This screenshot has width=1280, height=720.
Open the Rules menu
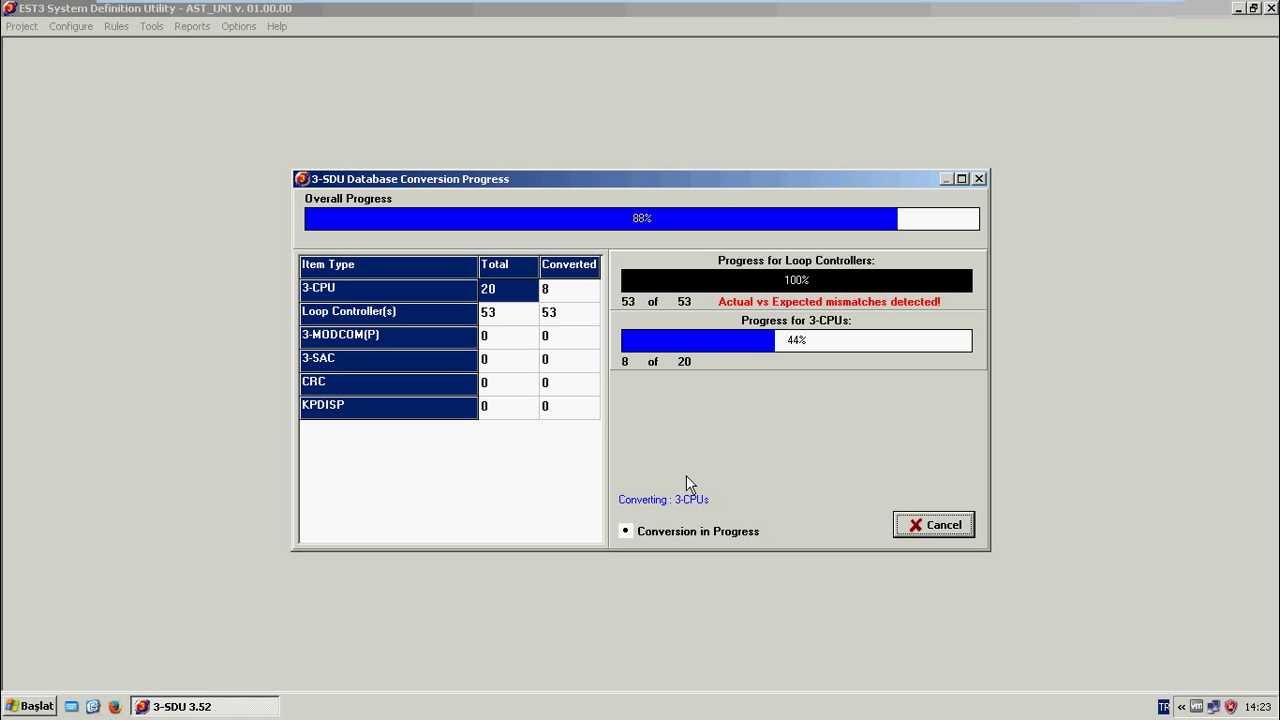[x=116, y=26]
